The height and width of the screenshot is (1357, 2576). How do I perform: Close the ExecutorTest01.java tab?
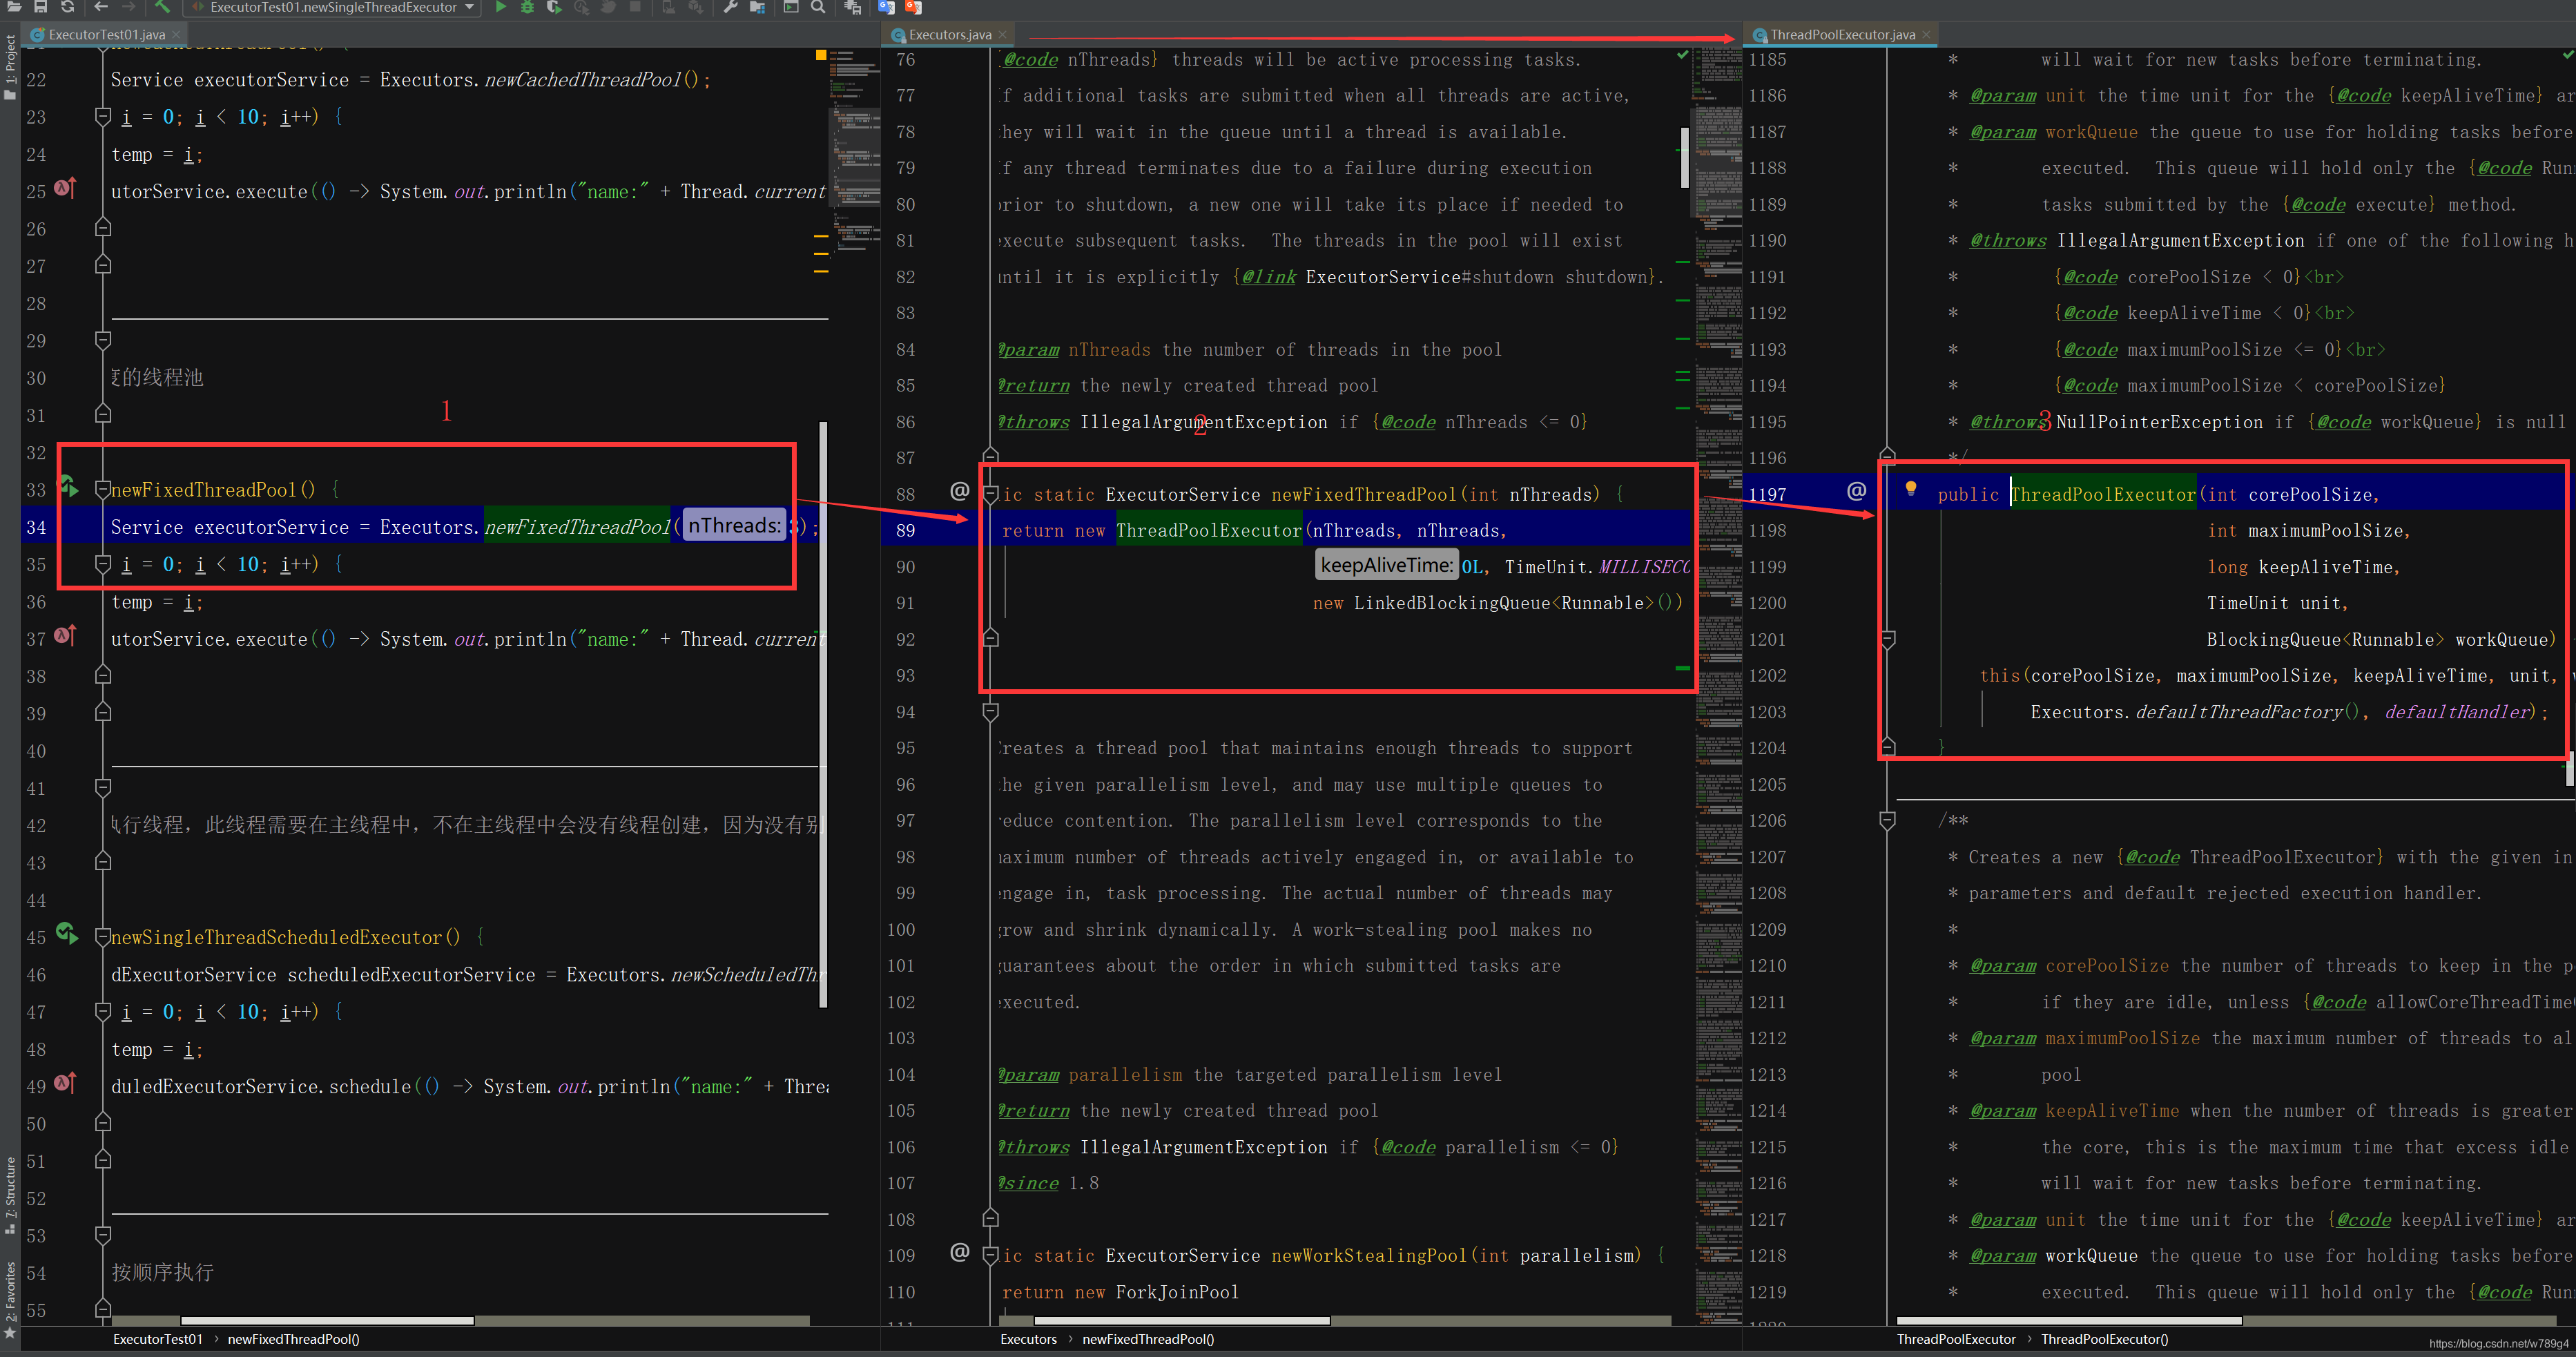click(x=176, y=34)
